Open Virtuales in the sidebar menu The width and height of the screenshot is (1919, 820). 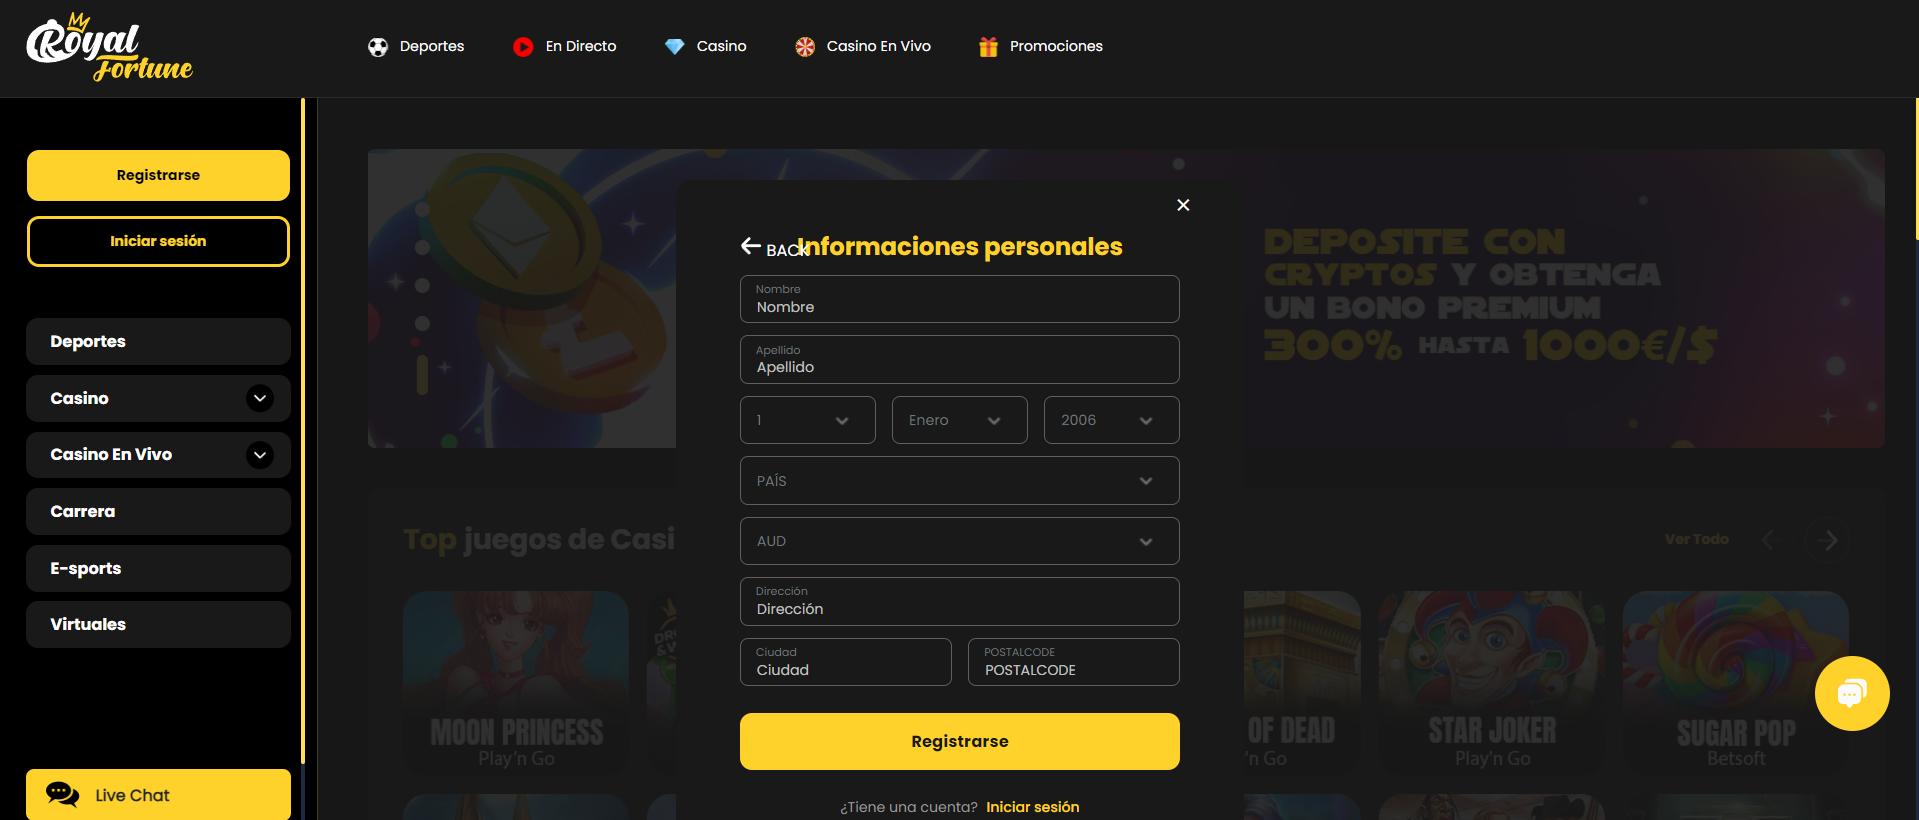158,624
